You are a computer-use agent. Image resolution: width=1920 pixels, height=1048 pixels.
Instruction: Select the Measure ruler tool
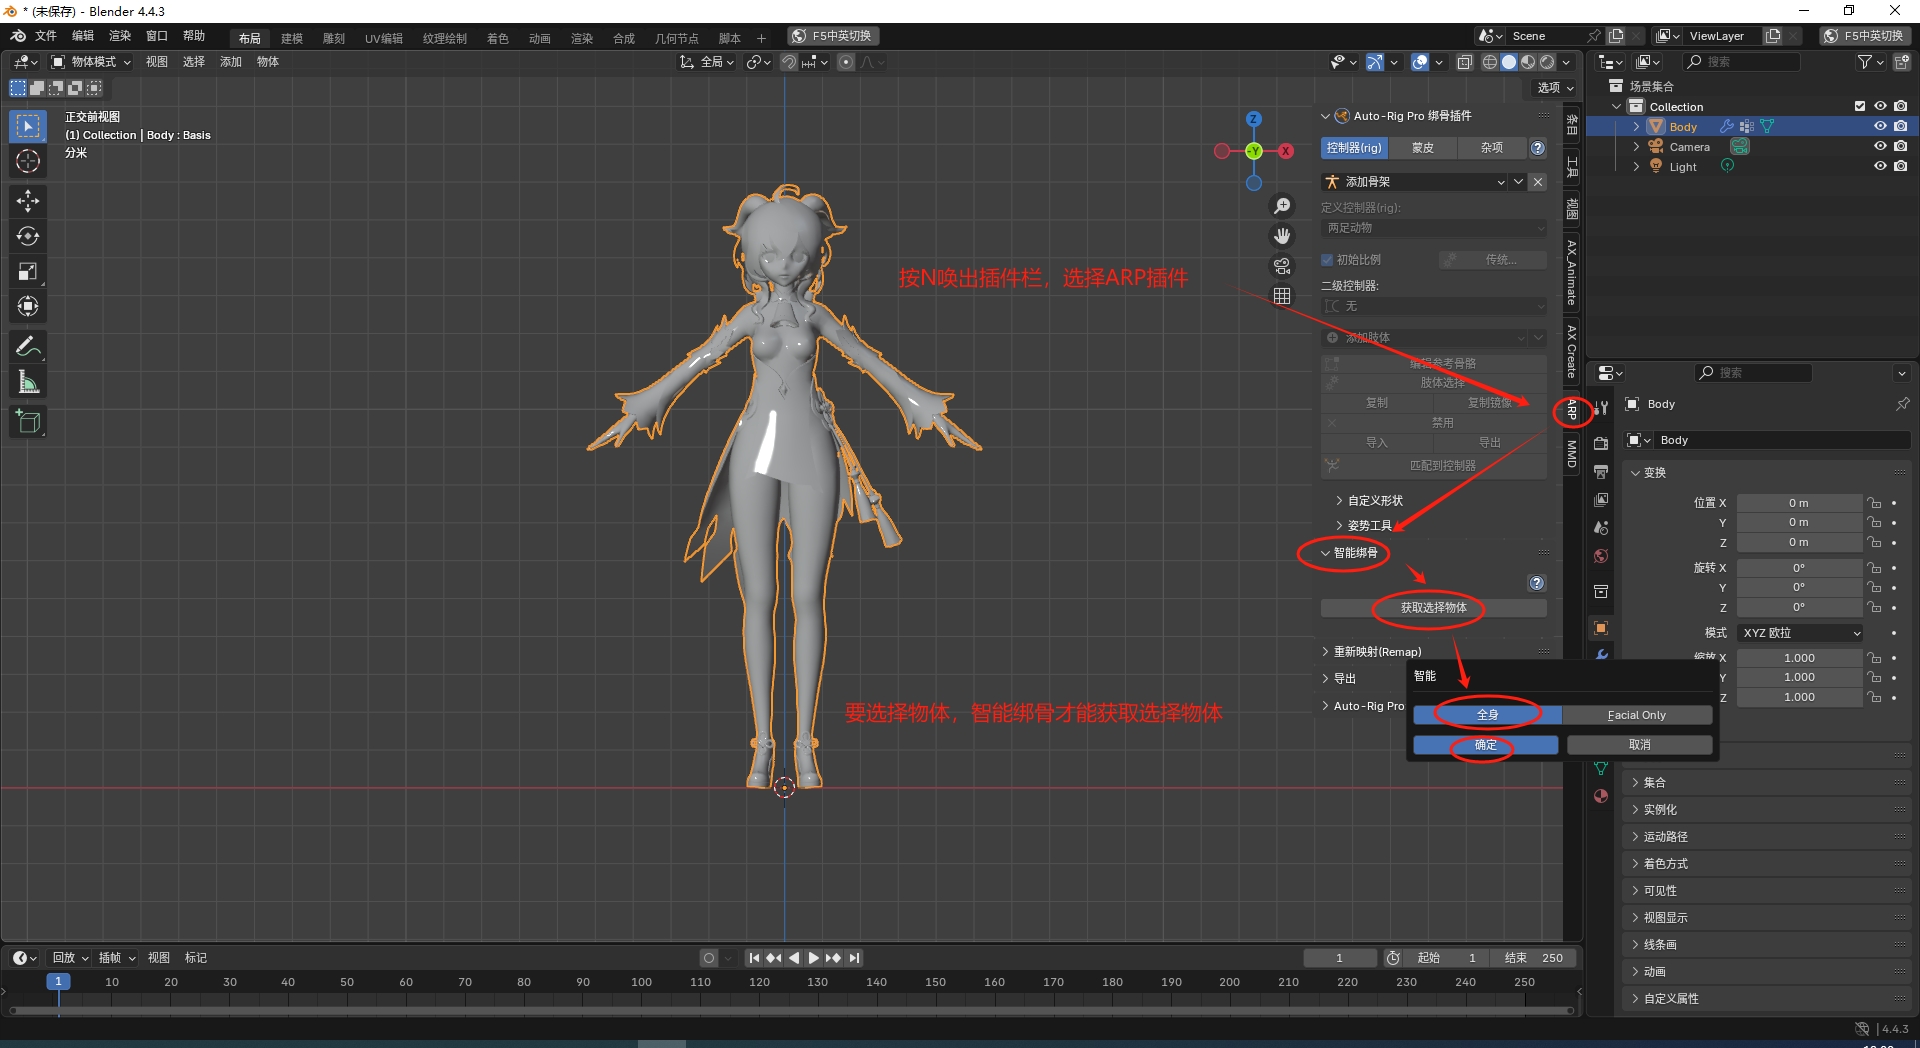tap(28, 382)
